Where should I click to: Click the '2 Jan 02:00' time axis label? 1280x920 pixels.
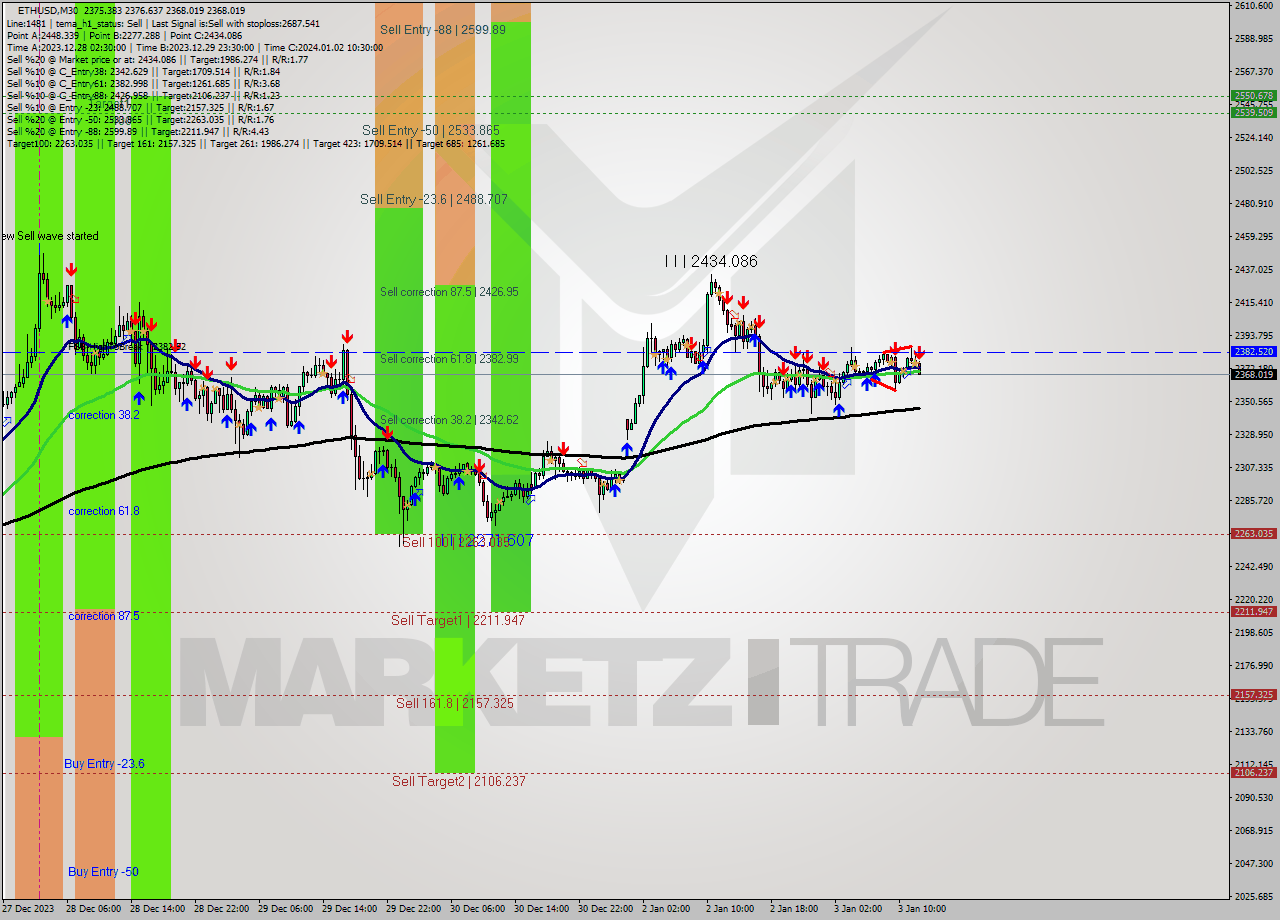click(666, 909)
